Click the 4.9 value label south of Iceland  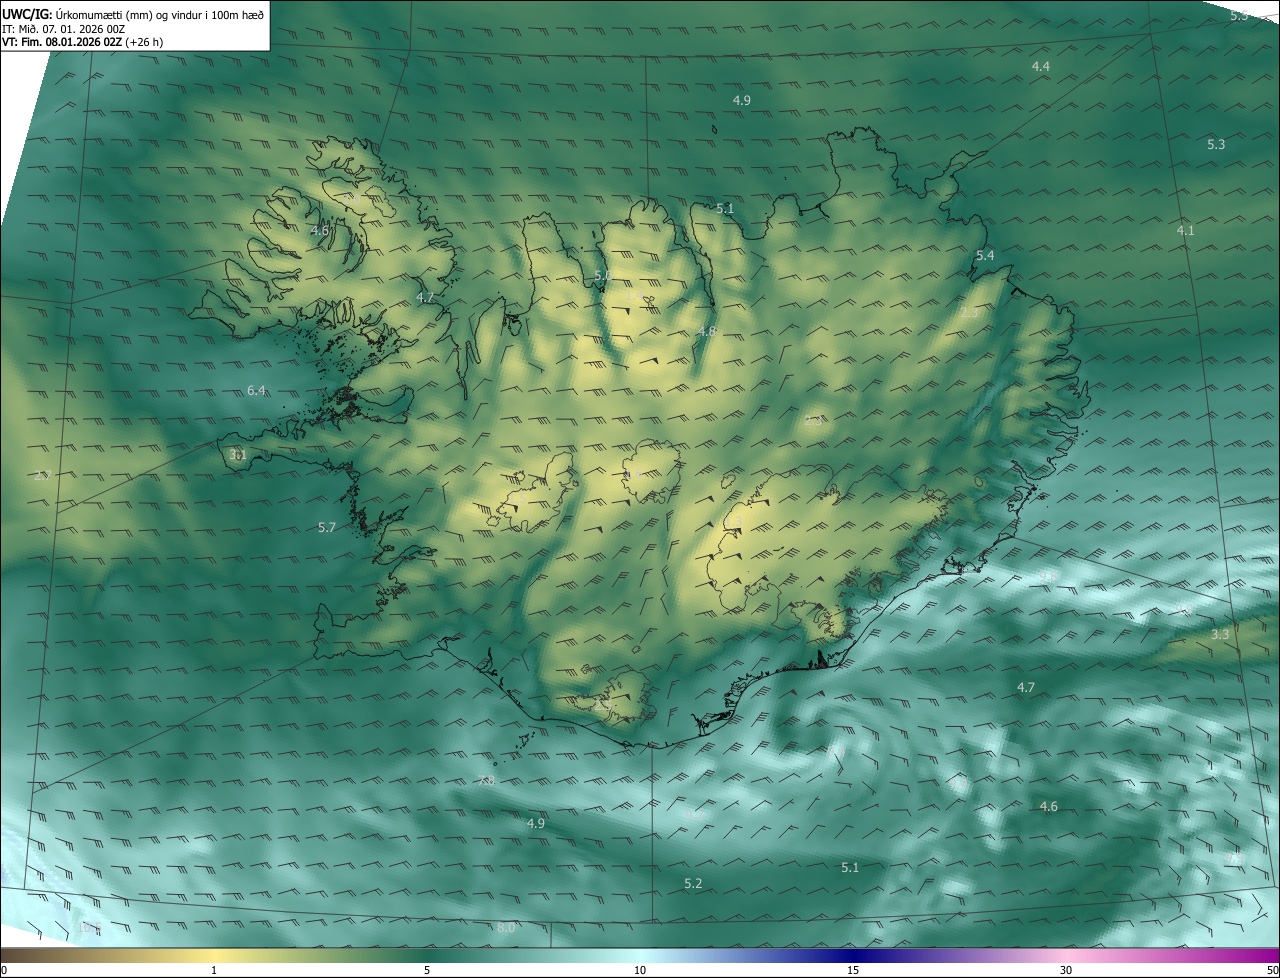click(x=536, y=824)
